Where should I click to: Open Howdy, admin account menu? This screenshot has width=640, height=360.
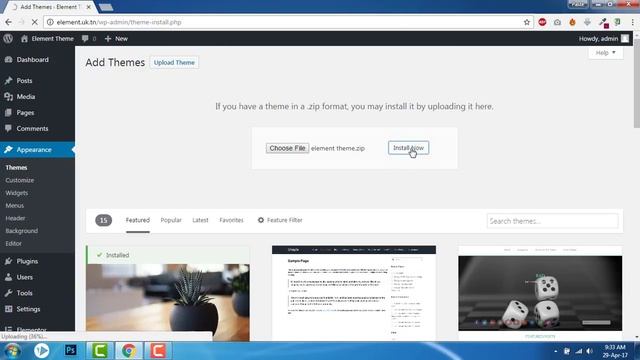tap(603, 38)
